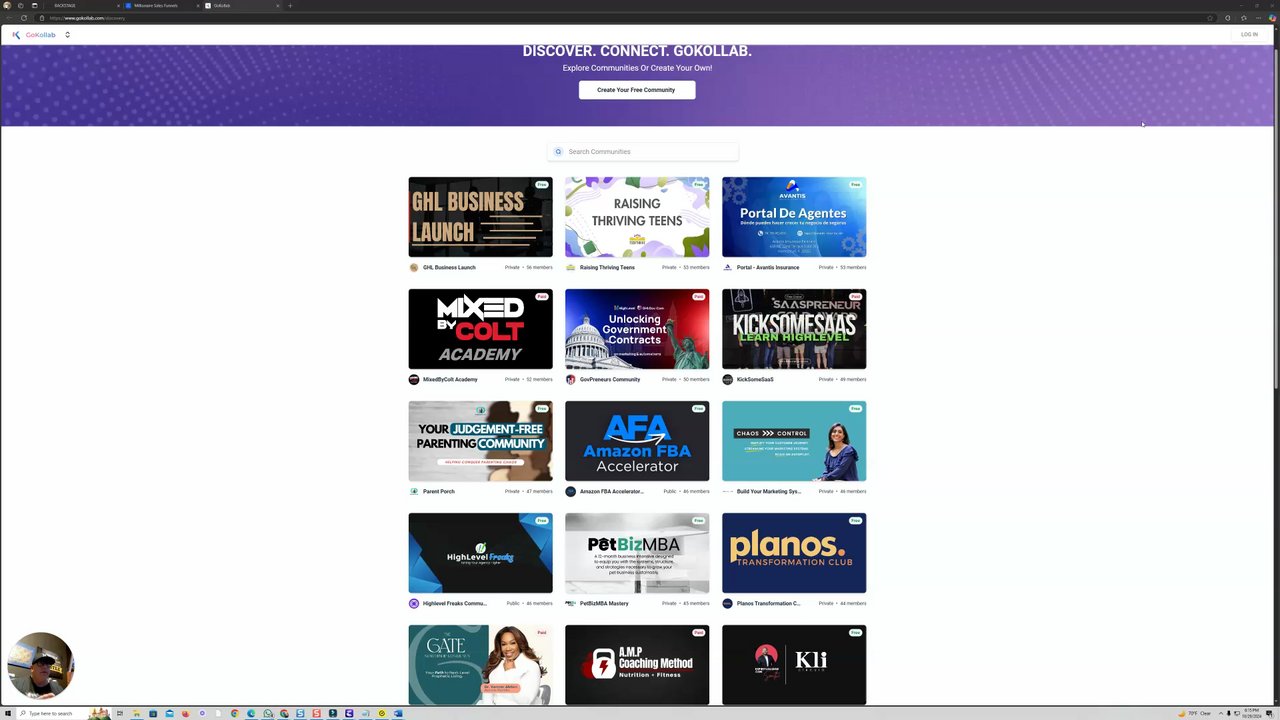Screen dimensions: 1280x720
Task: Click the search icon in the communities search bar
Action: coord(558,152)
